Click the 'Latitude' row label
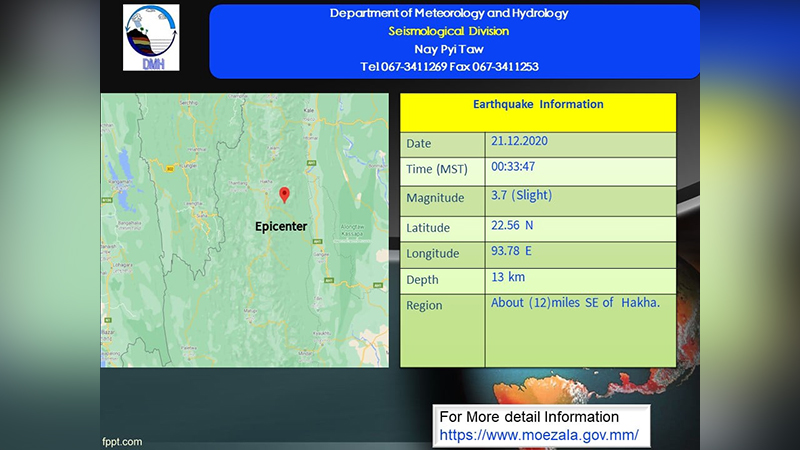Viewport: 800px width, 450px height. click(428, 228)
